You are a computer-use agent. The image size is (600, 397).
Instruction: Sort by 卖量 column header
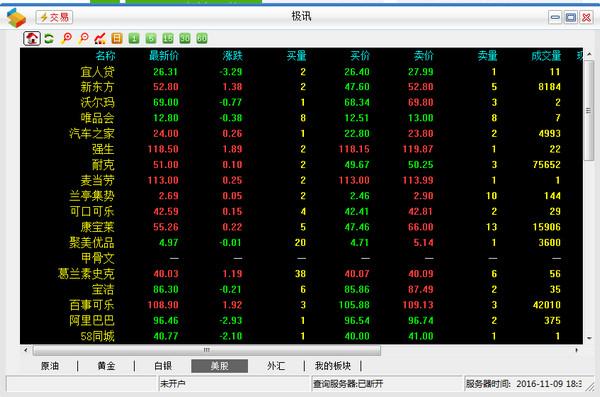[488, 56]
